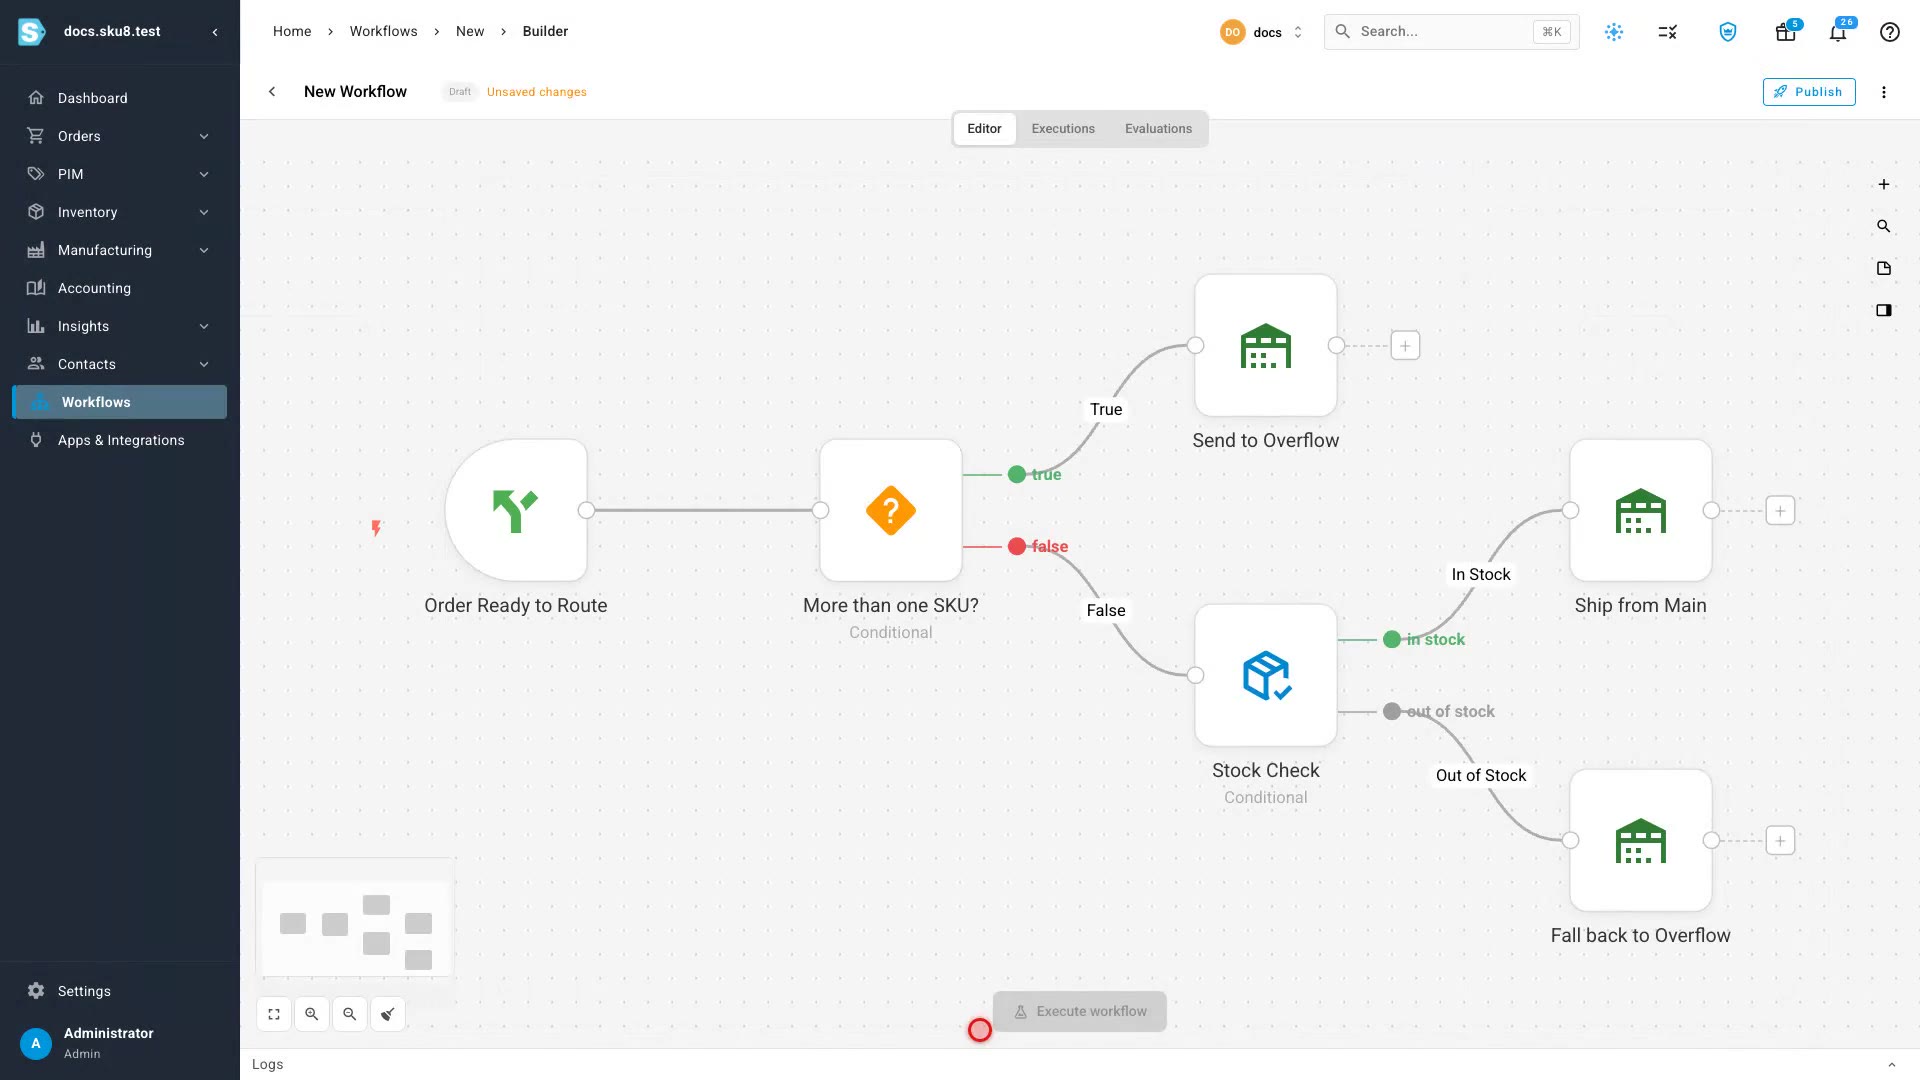Image resolution: width=1920 pixels, height=1080 pixels.
Task: Click the Publish button
Action: [x=1809, y=92]
